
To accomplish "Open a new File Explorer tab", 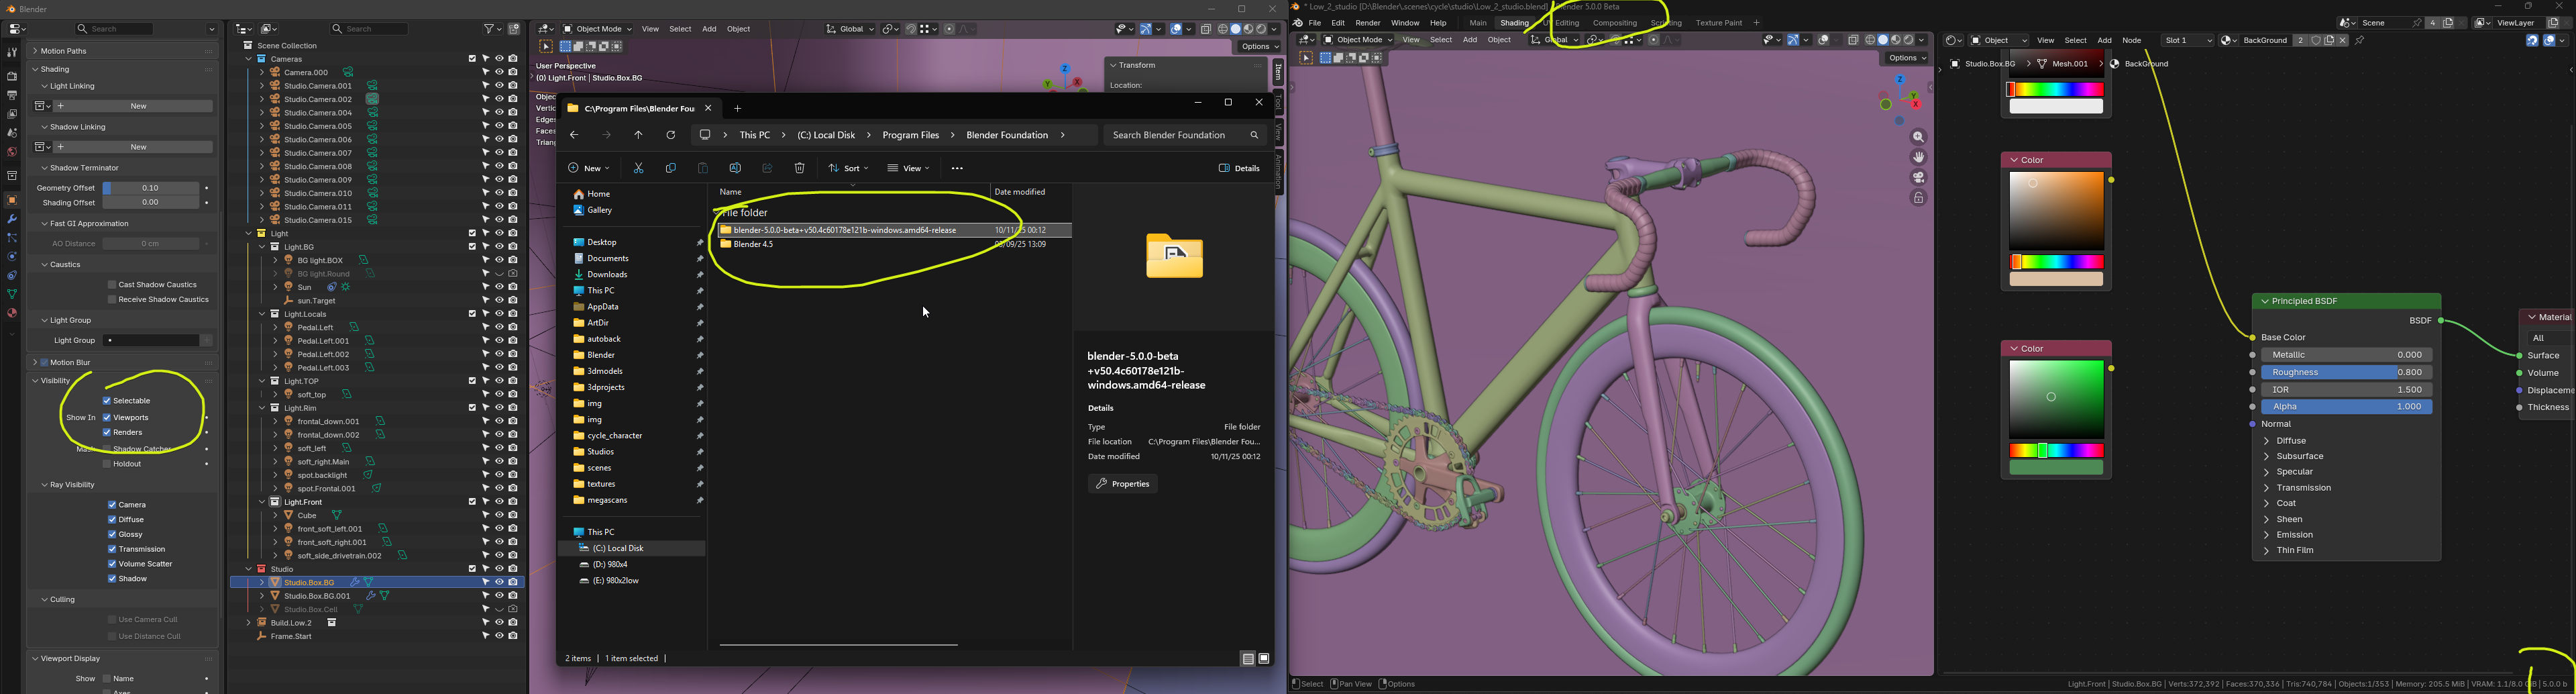I will click(738, 108).
